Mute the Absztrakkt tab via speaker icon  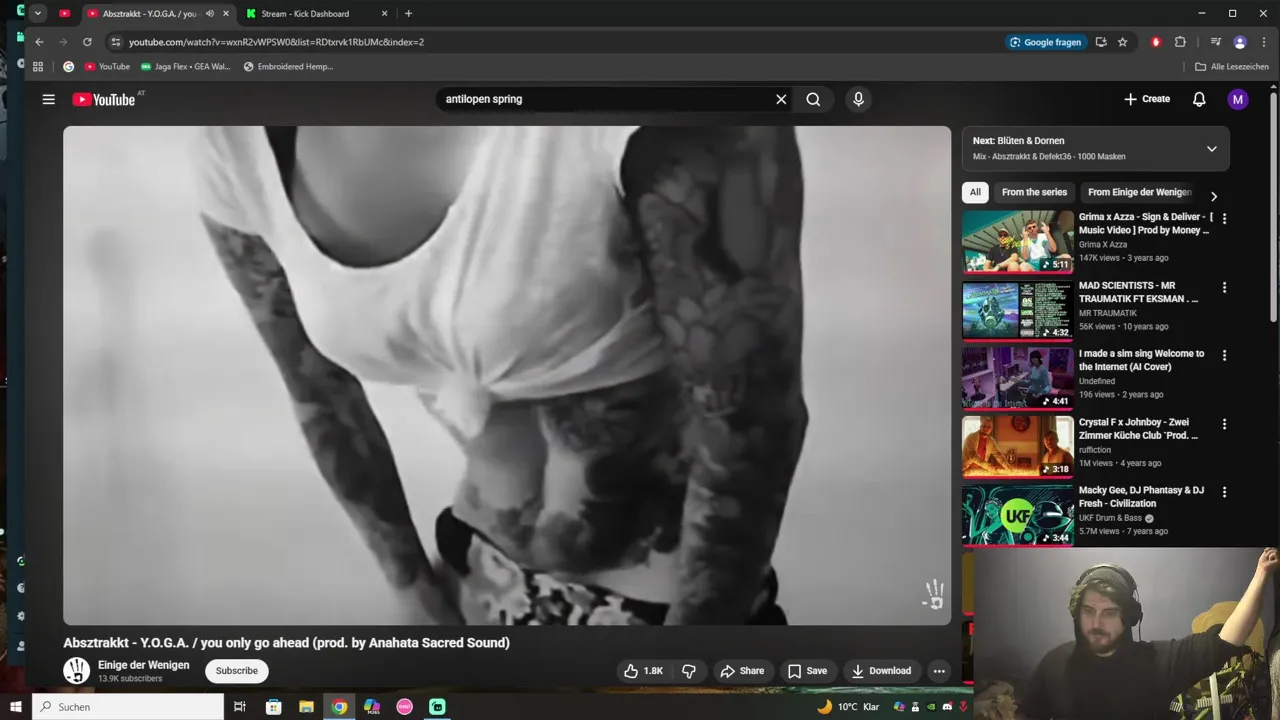[210, 14]
